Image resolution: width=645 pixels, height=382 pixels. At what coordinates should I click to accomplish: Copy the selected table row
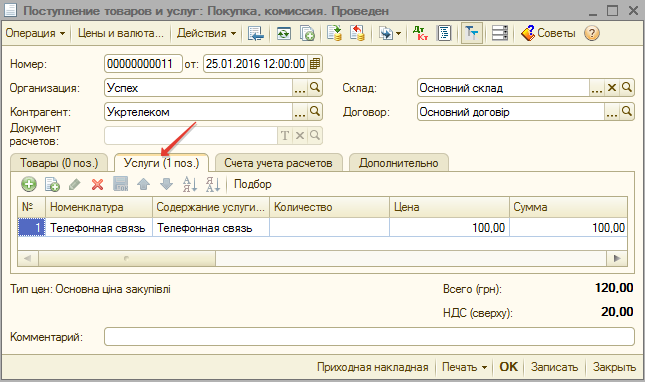coord(52,184)
